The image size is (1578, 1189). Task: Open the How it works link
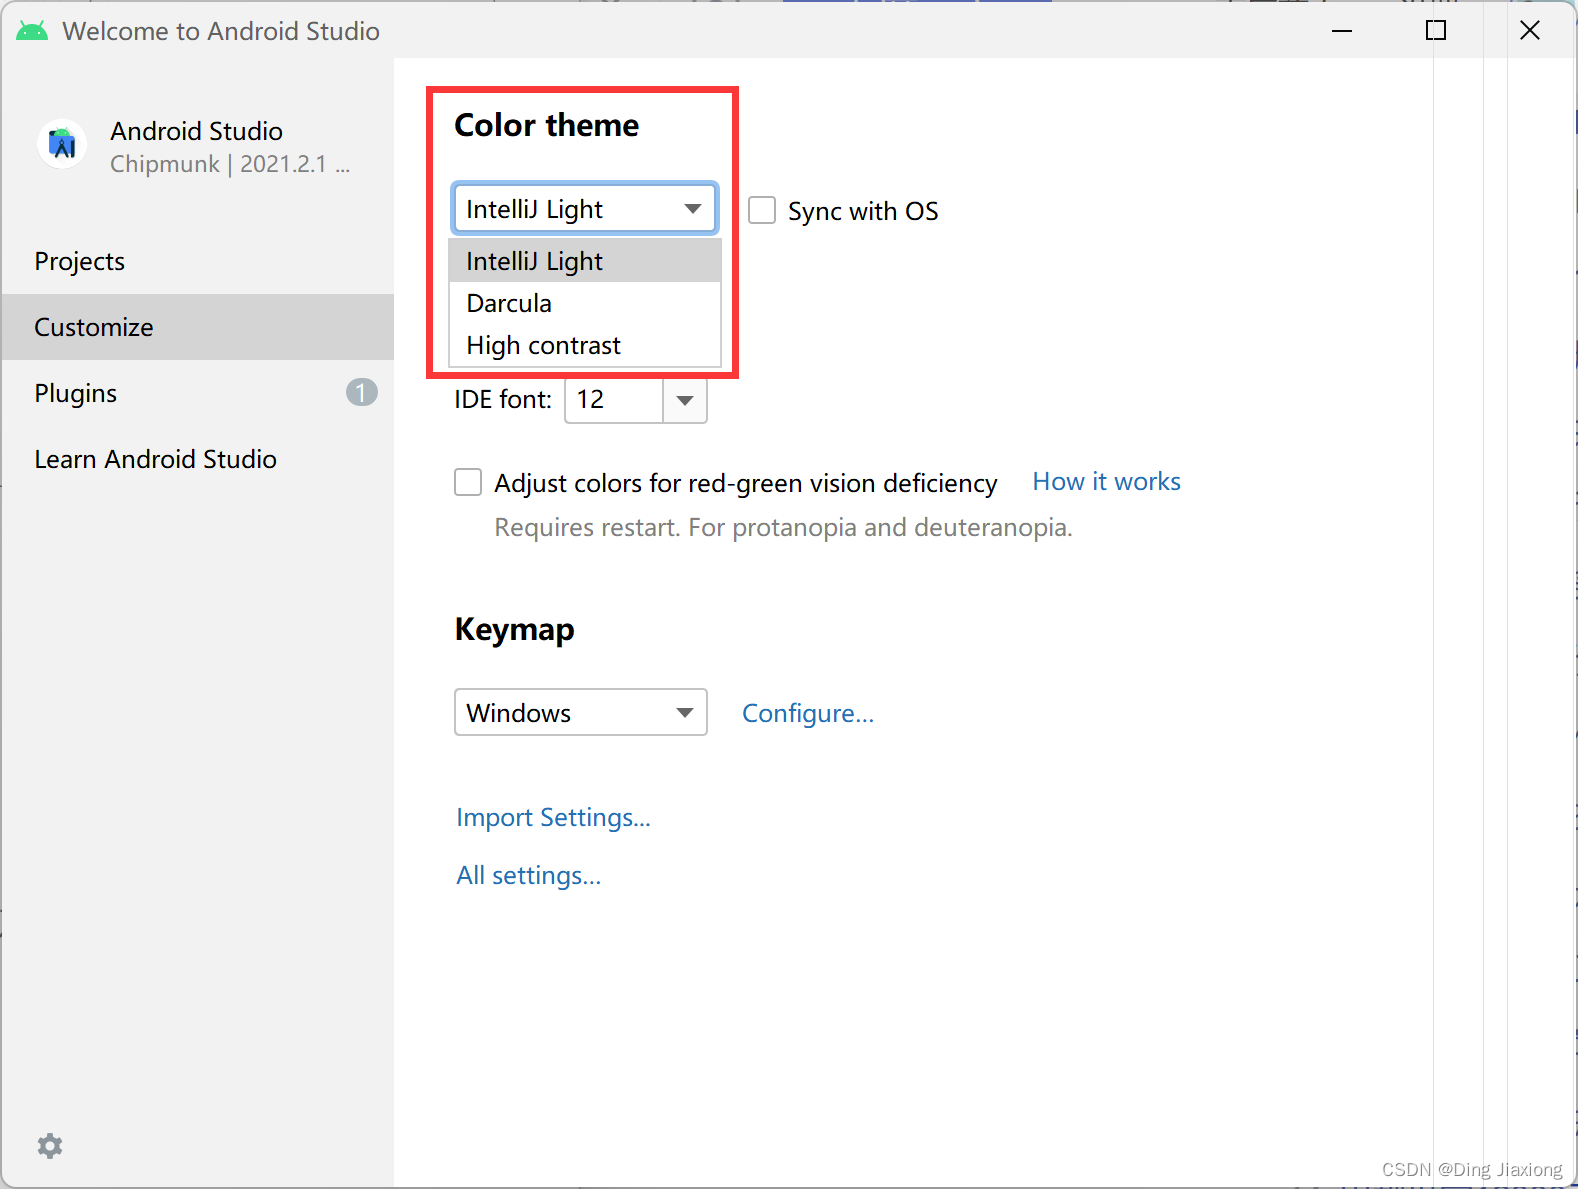1106,481
